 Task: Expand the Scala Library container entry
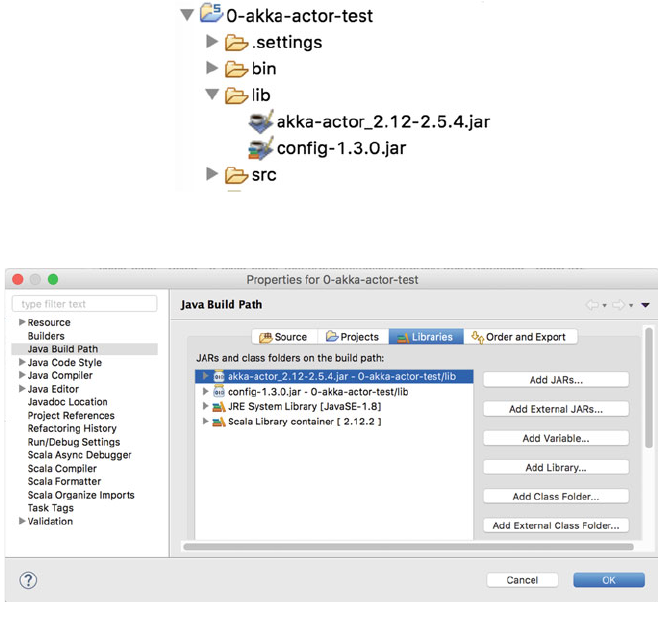point(205,421)
